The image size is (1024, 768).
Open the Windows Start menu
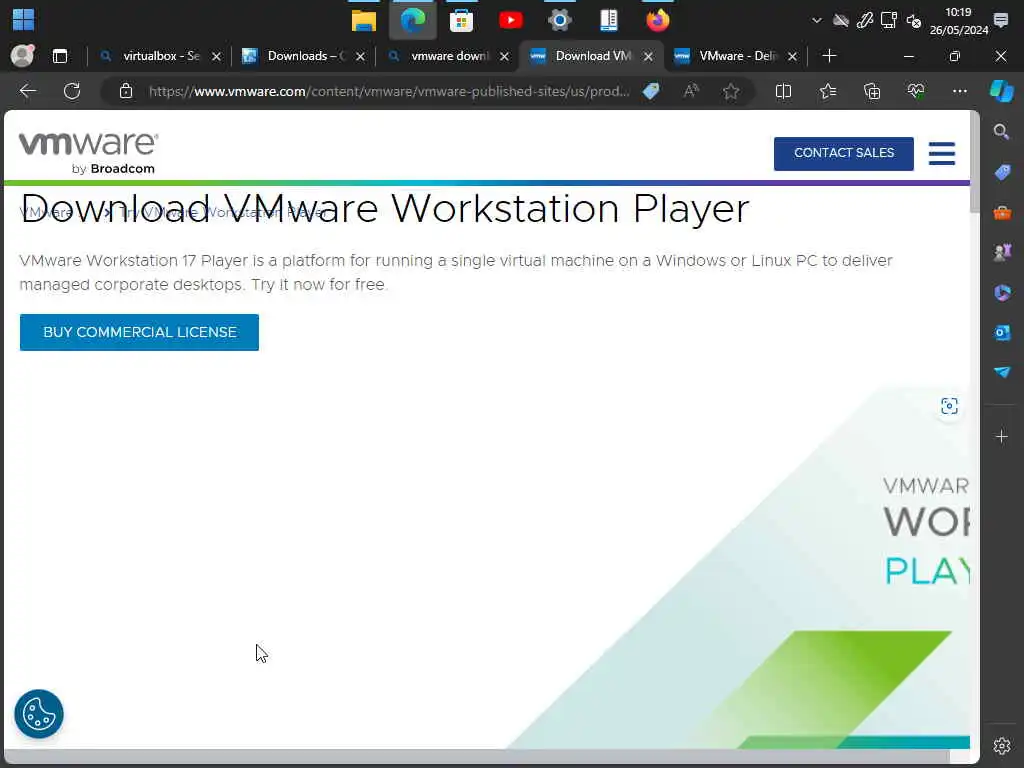click(23, 20)
